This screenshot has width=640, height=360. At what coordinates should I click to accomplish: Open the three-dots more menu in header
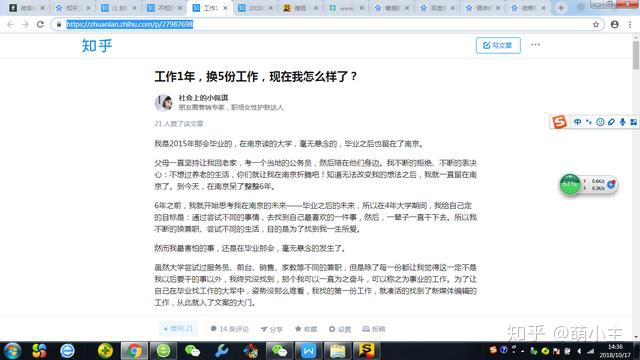pos(535,45)
